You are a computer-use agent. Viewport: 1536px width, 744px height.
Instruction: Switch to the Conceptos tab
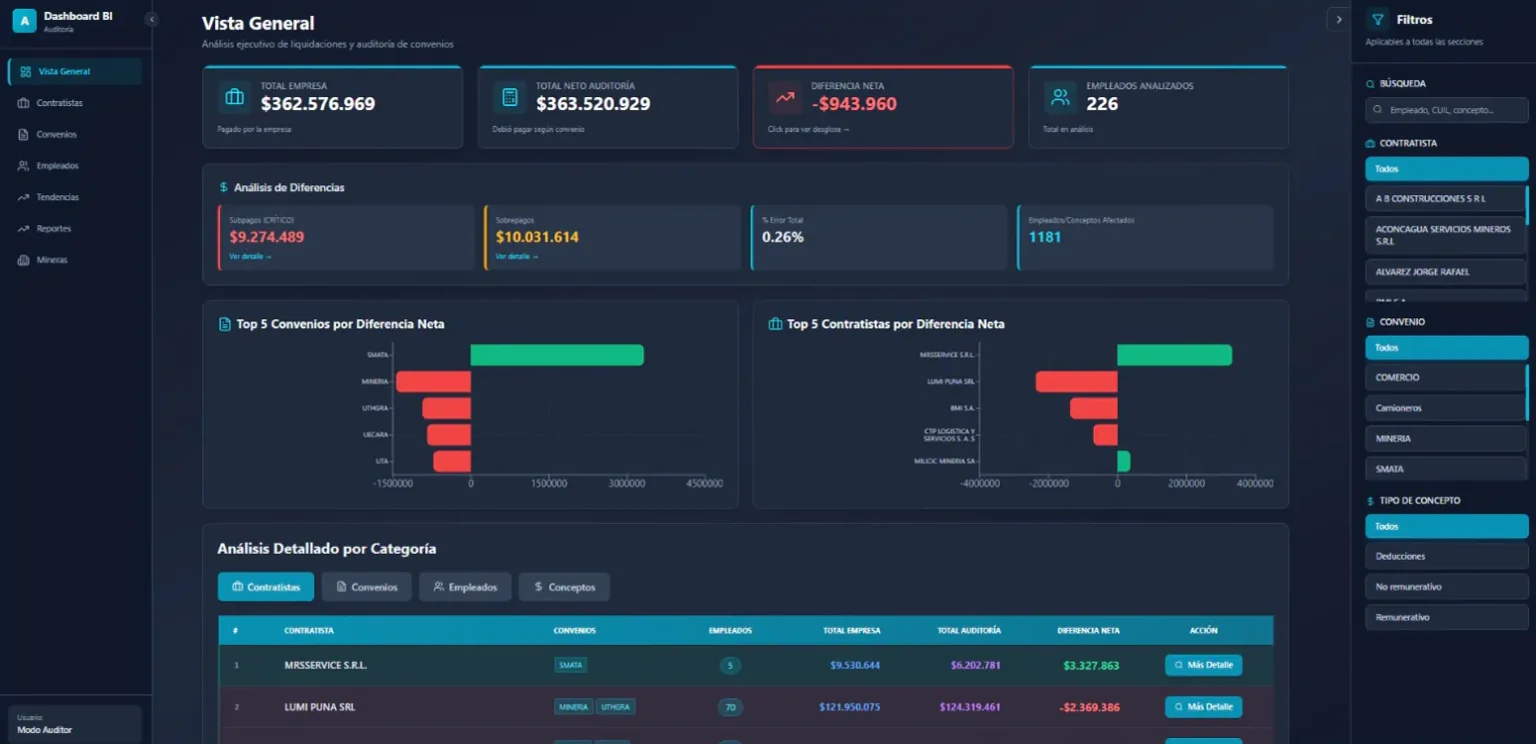click(x=563, y=587)
